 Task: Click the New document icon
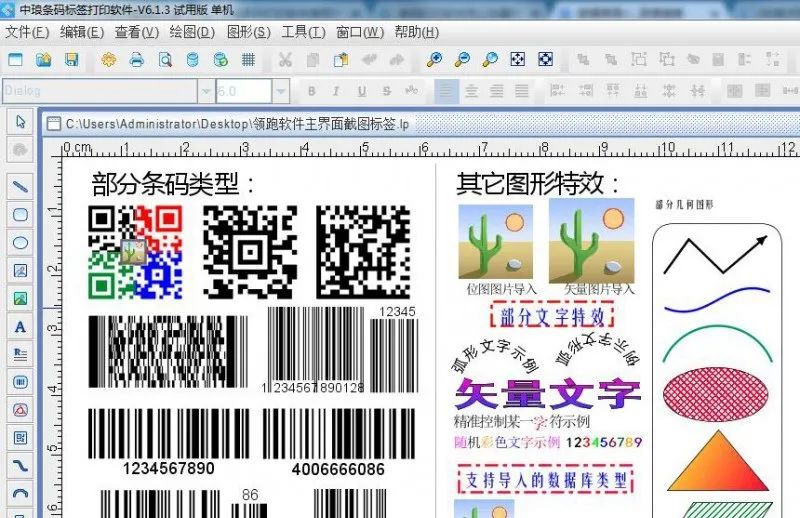(15, 60)
